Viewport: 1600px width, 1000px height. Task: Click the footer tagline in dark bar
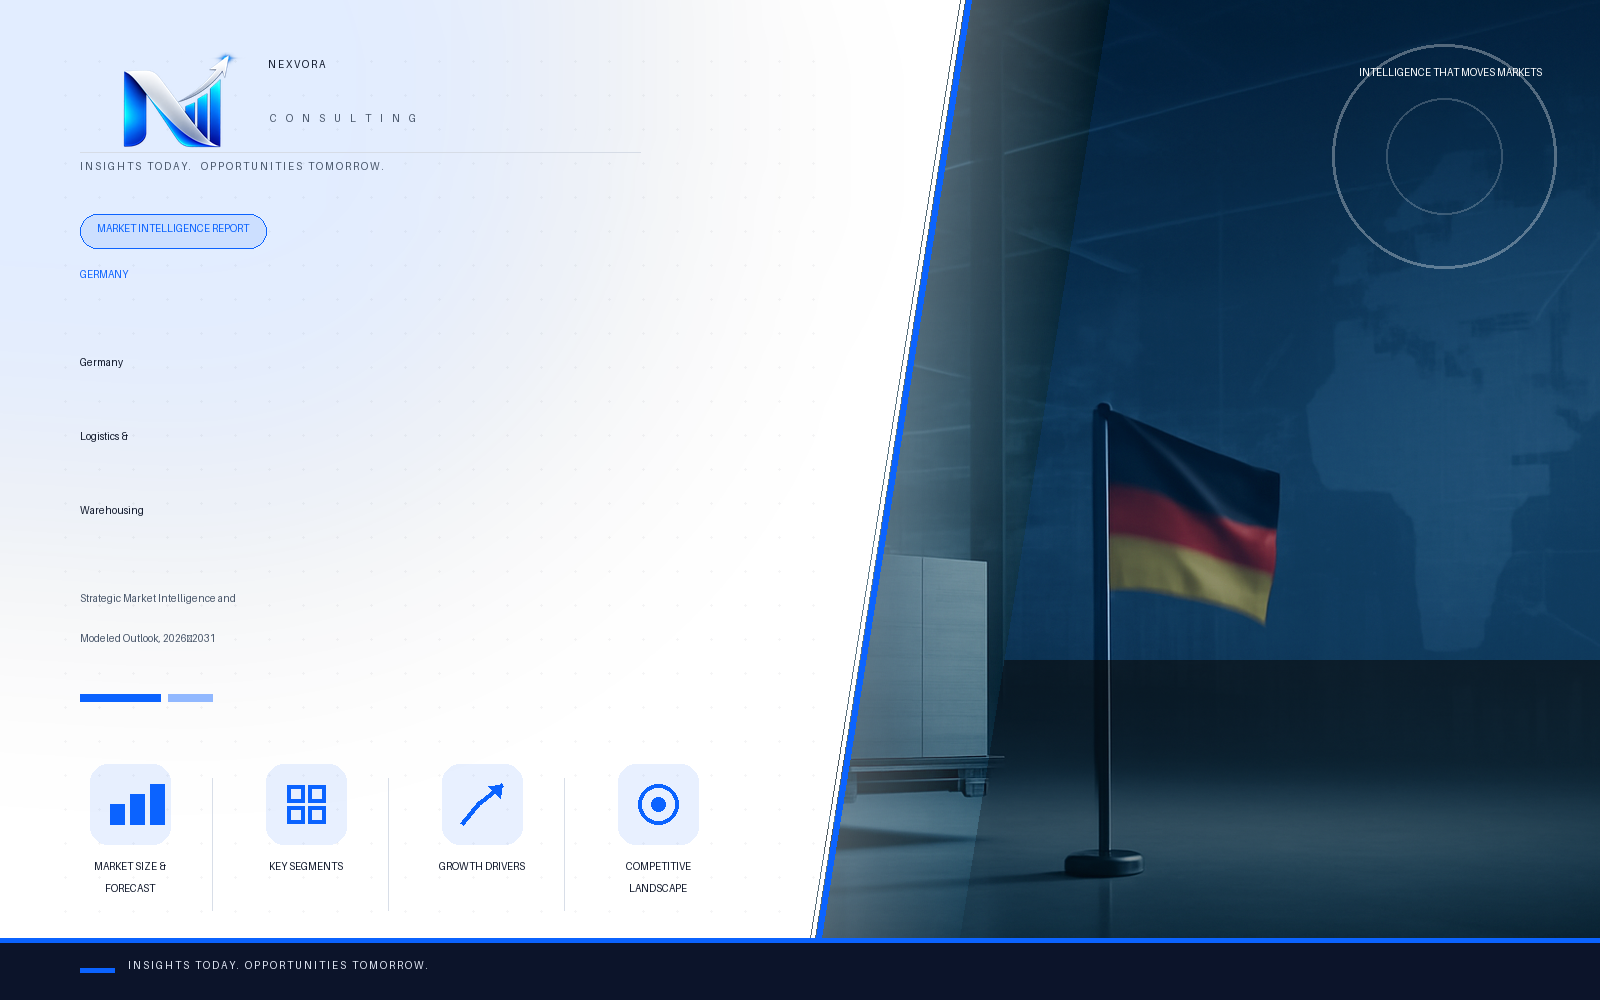coord(278,965)
